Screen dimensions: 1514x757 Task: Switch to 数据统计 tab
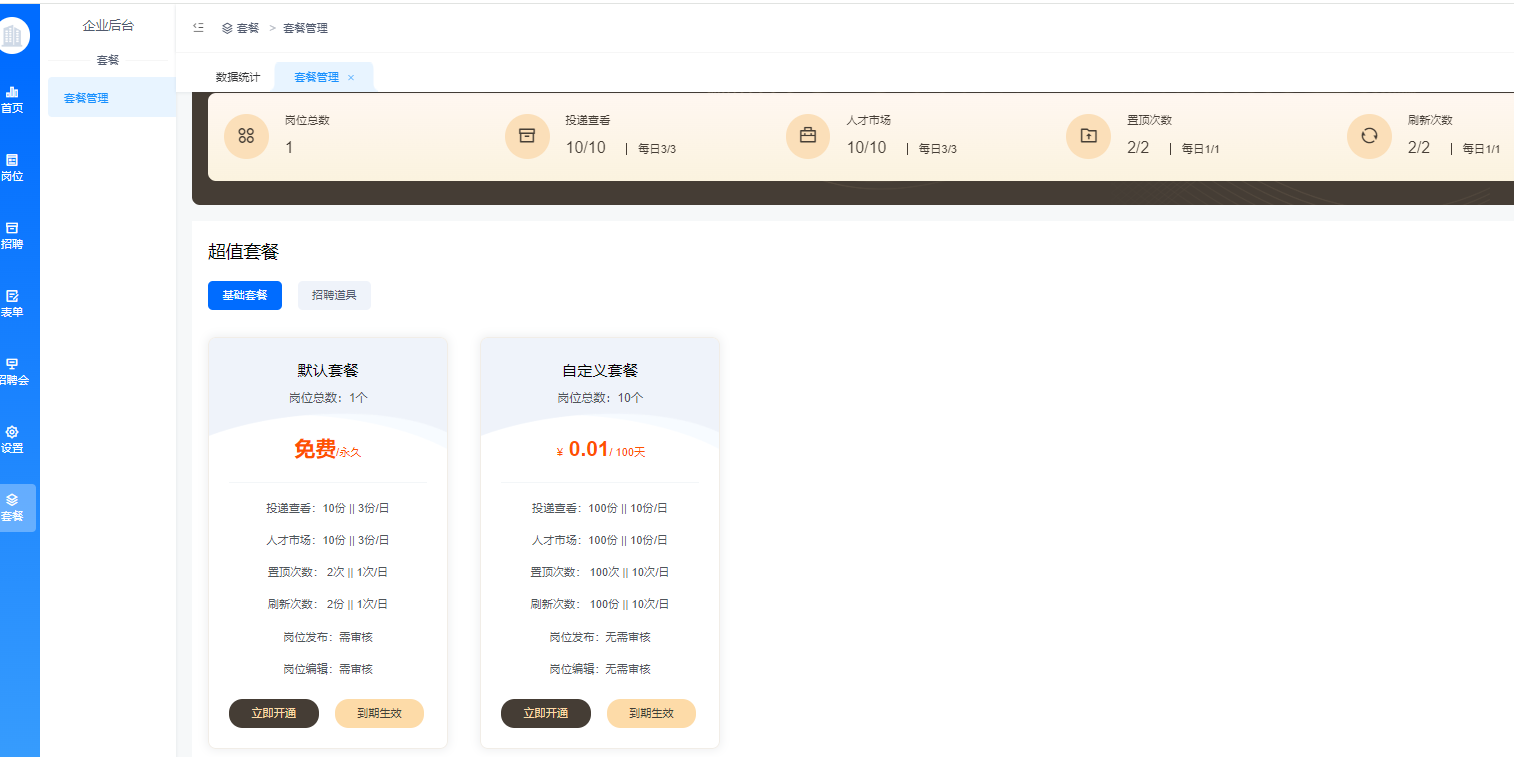tap(238, 77)
